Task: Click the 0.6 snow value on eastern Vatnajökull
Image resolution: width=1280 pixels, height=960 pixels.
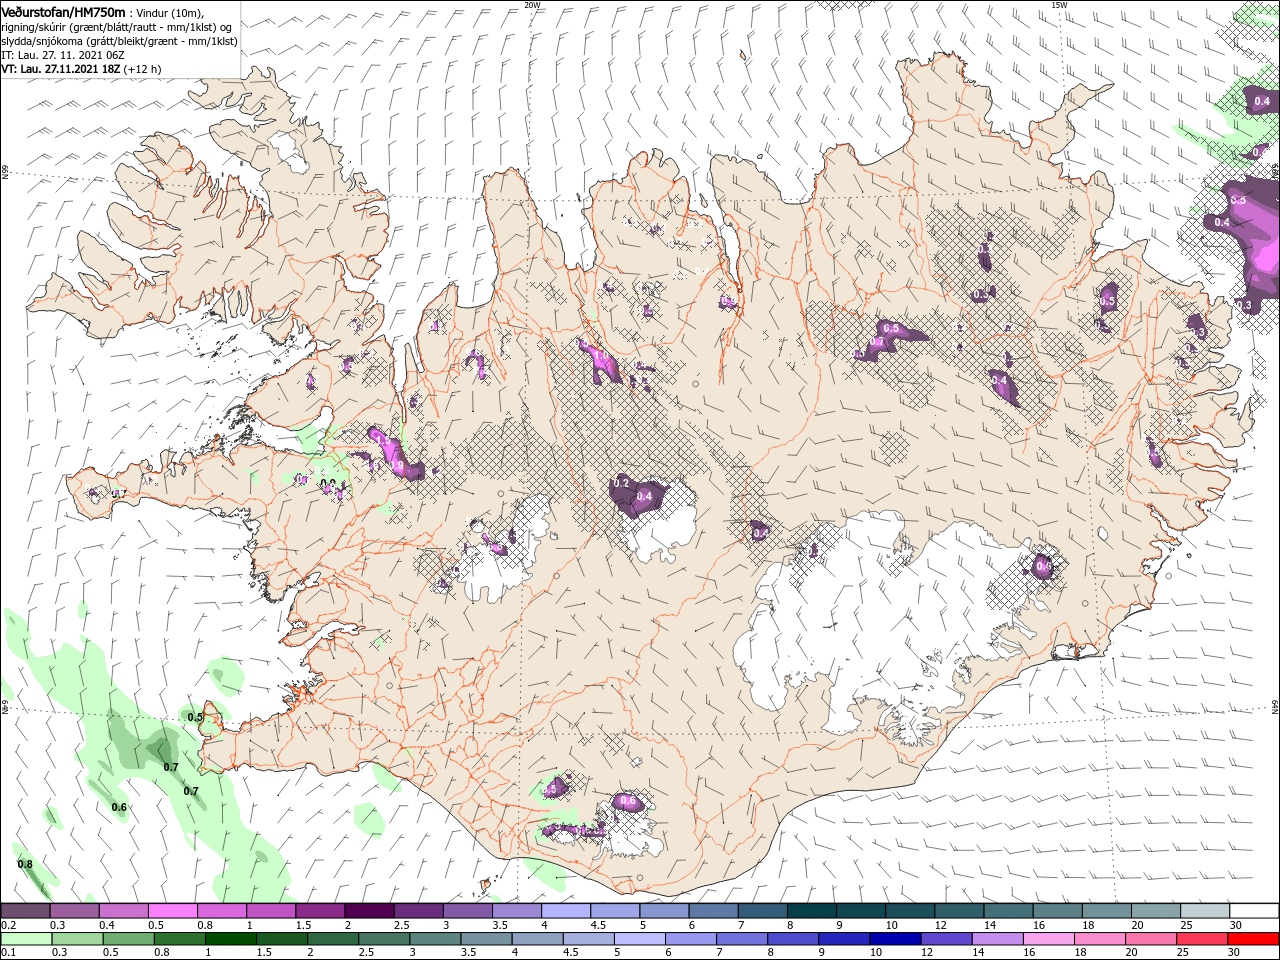Action: click(1044, 567)
